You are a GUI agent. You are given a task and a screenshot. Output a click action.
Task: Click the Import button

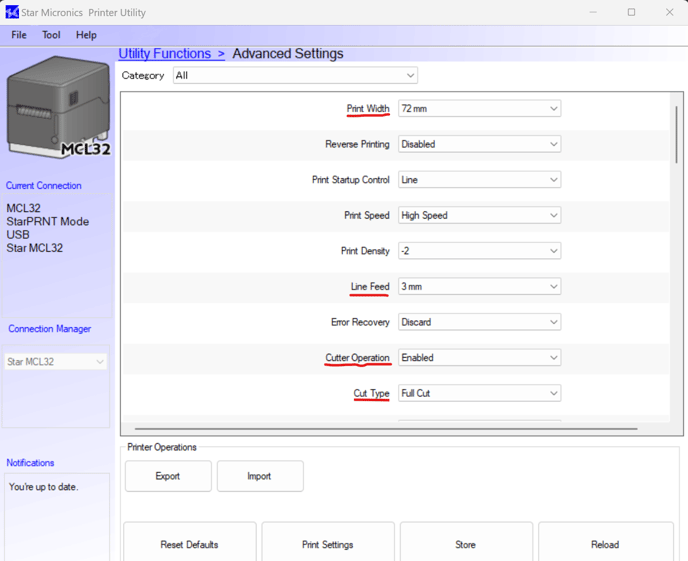(x=259, y=476)
